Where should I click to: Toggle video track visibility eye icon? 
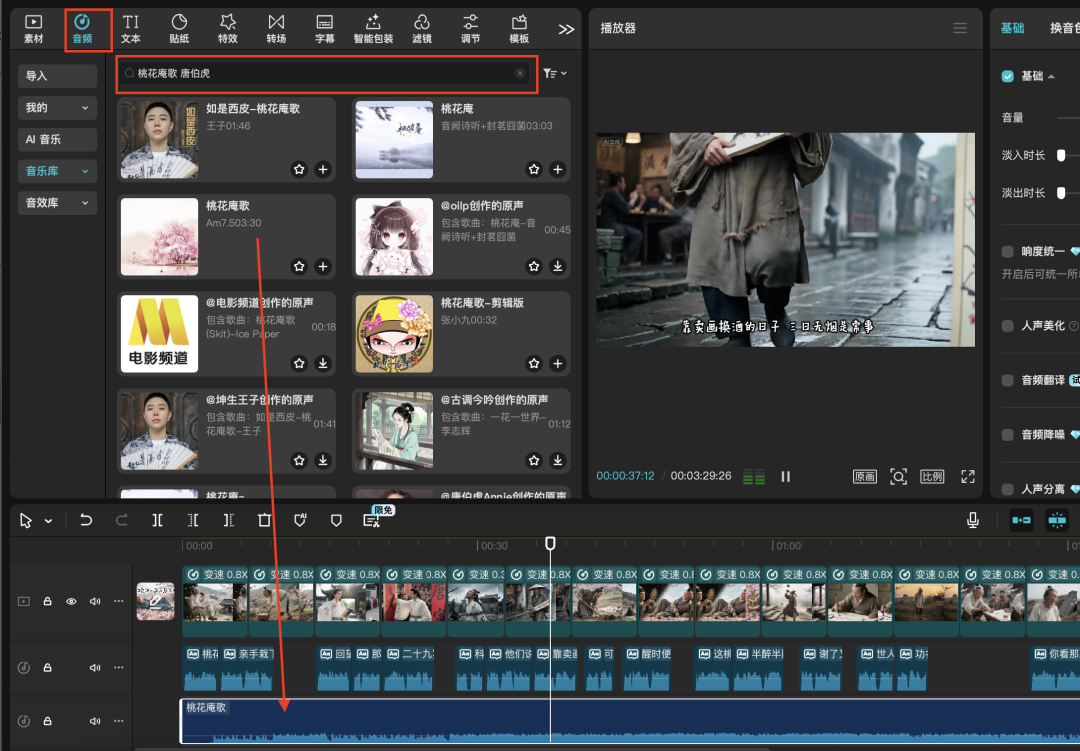71,601
